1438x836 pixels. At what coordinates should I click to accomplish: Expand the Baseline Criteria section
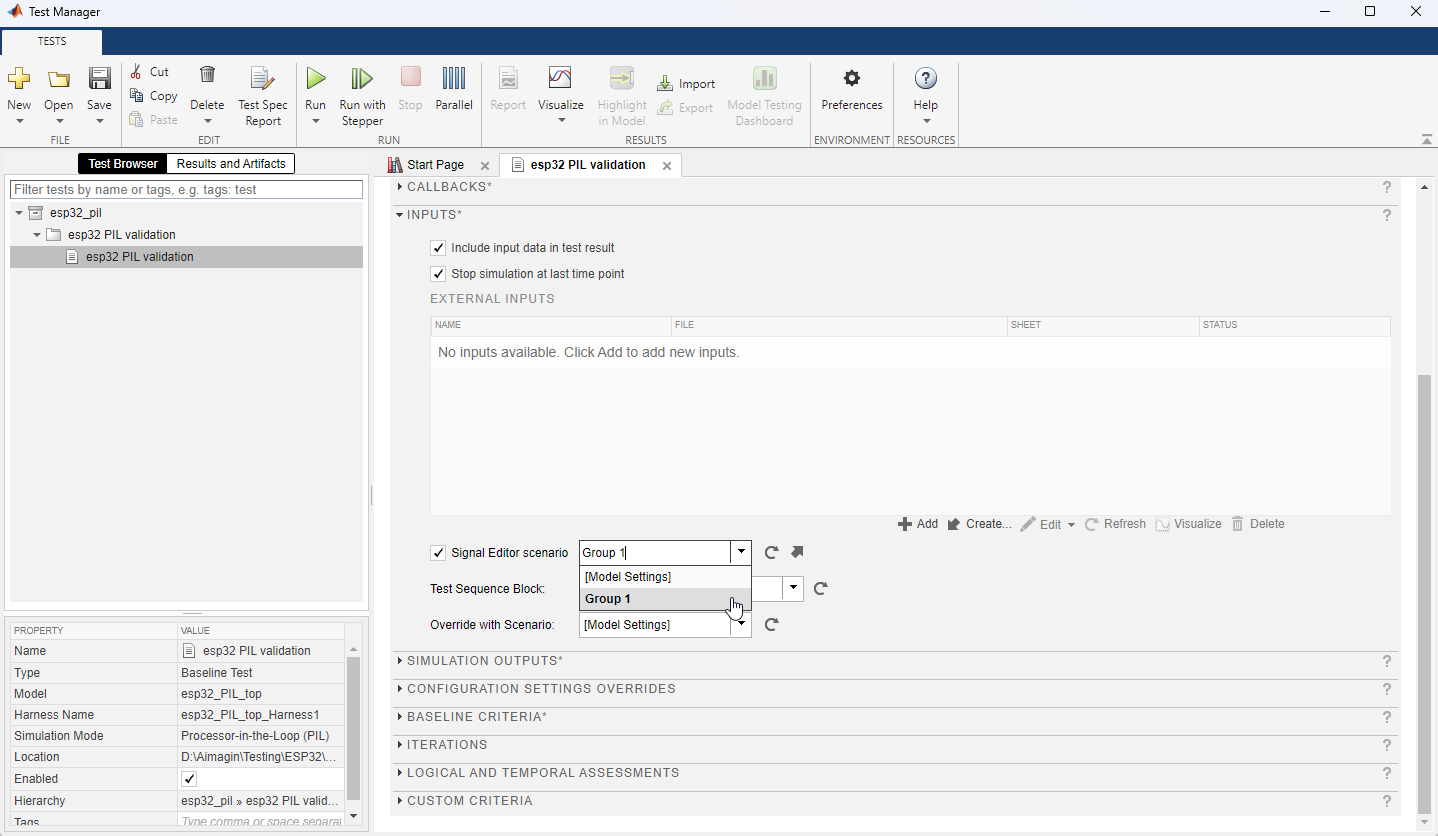coord(400,717)
